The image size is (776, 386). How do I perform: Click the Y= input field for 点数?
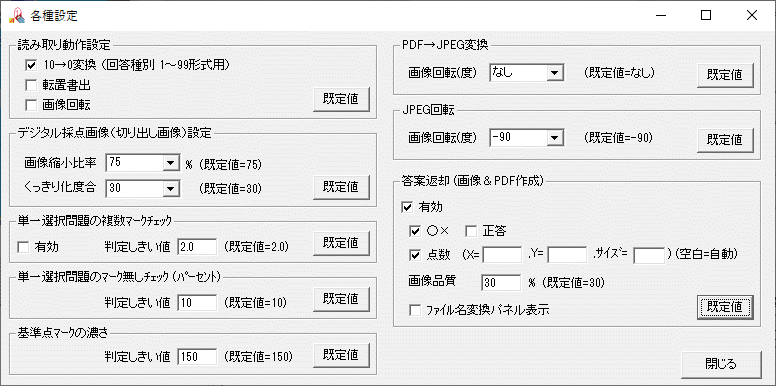pos(567,255)
